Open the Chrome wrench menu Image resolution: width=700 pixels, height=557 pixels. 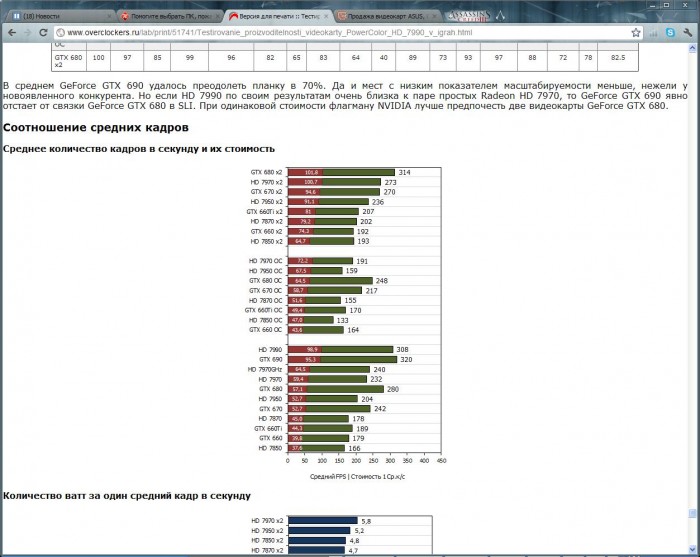[x=688, y=33]
